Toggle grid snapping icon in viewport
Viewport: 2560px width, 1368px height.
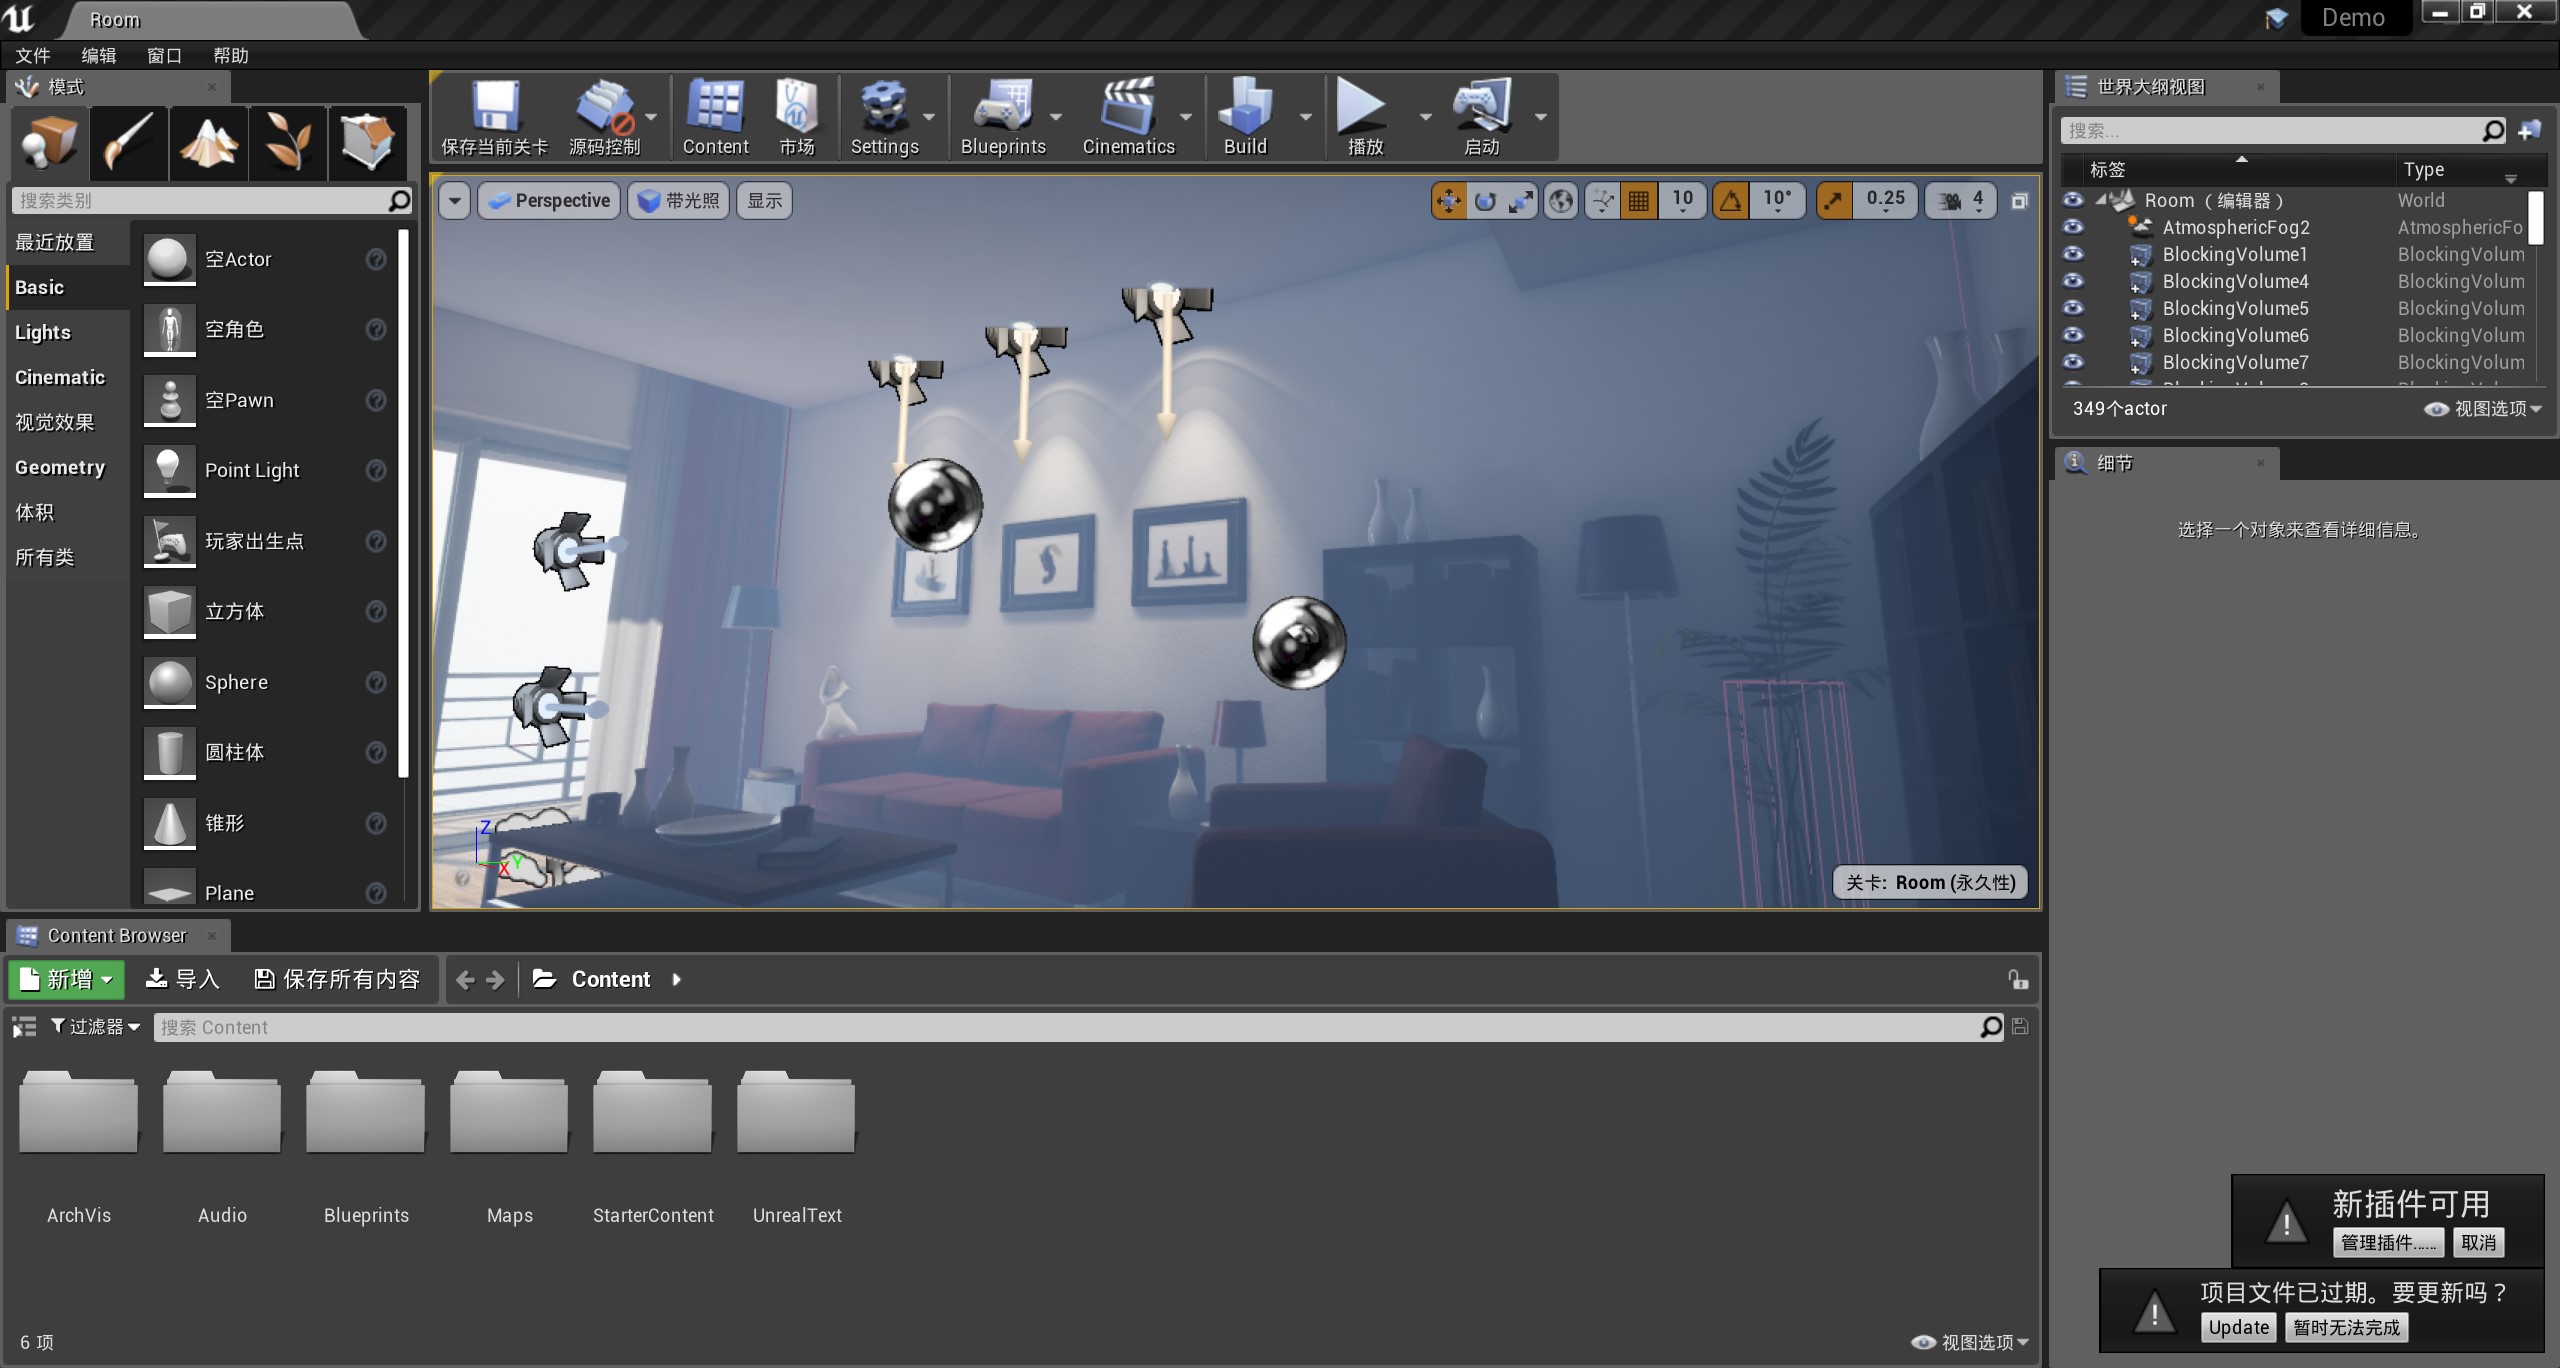[1639, 201]
